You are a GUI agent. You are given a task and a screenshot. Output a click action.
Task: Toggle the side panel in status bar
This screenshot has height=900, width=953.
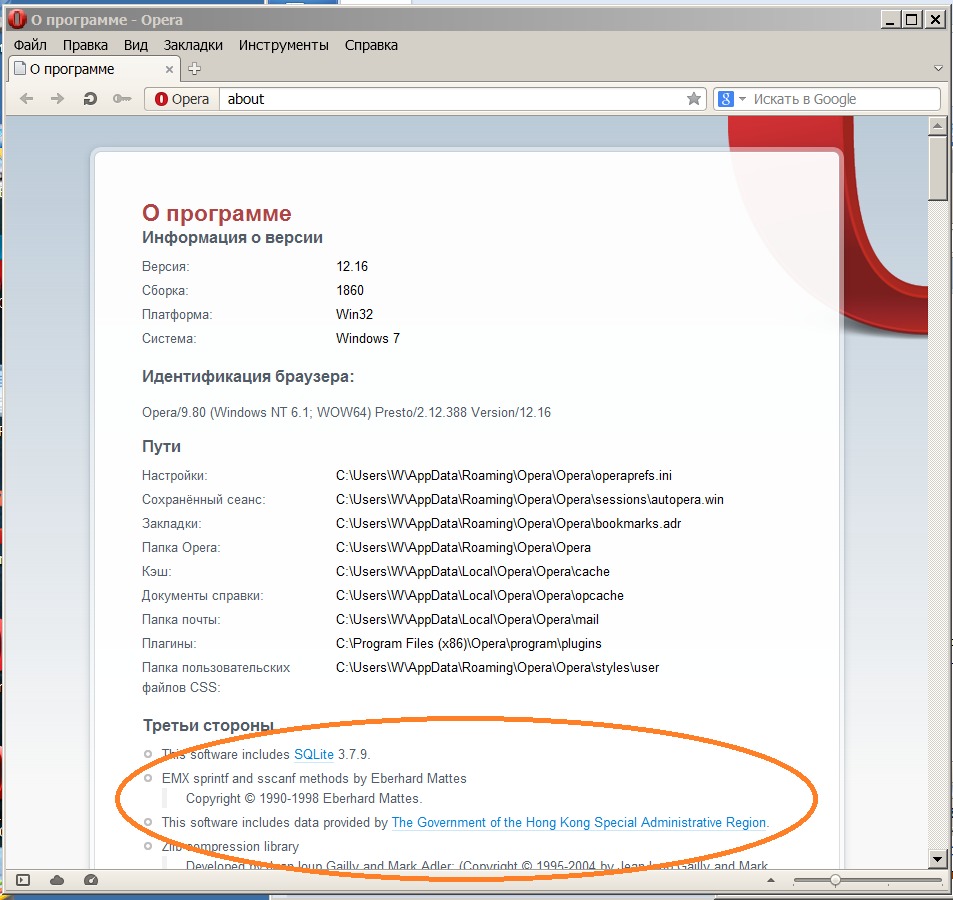pyautogui.click(x=23, y=880)
